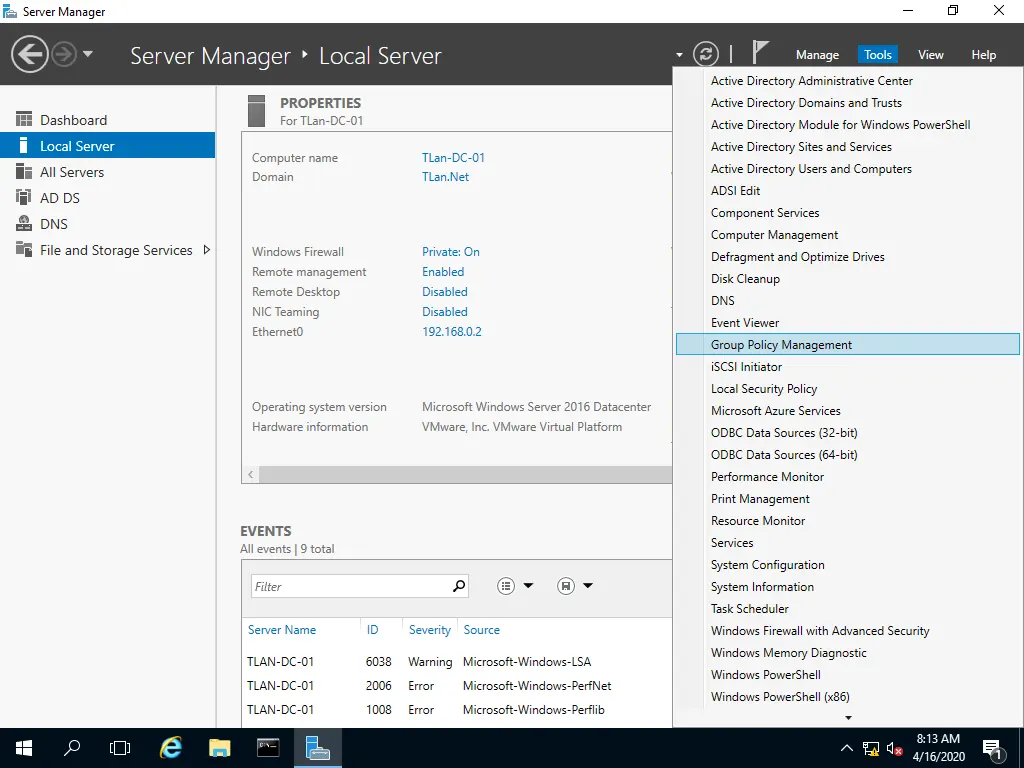This screenshot has height=768, width=1024.
Task: Open Task Scheduler from Tools menu
Action: [x=848, y=609]
